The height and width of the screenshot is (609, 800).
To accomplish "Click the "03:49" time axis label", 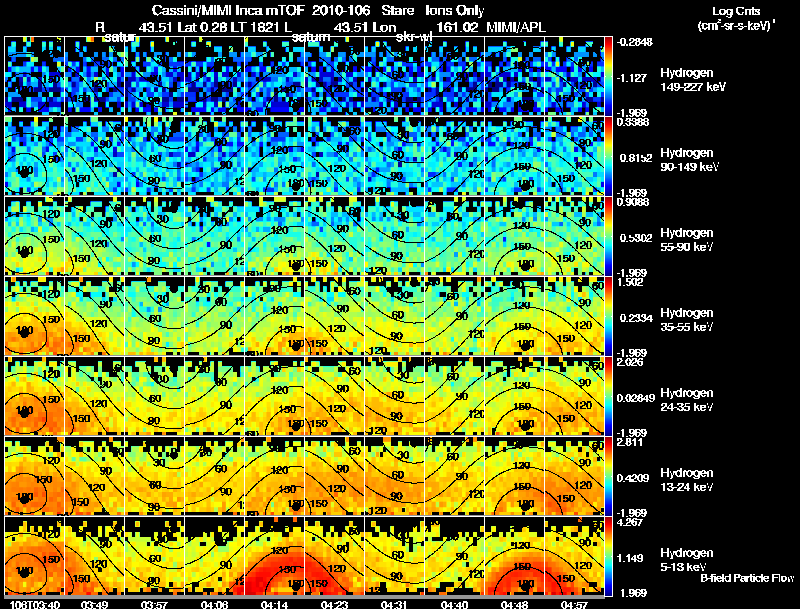I will pos(94,604).
